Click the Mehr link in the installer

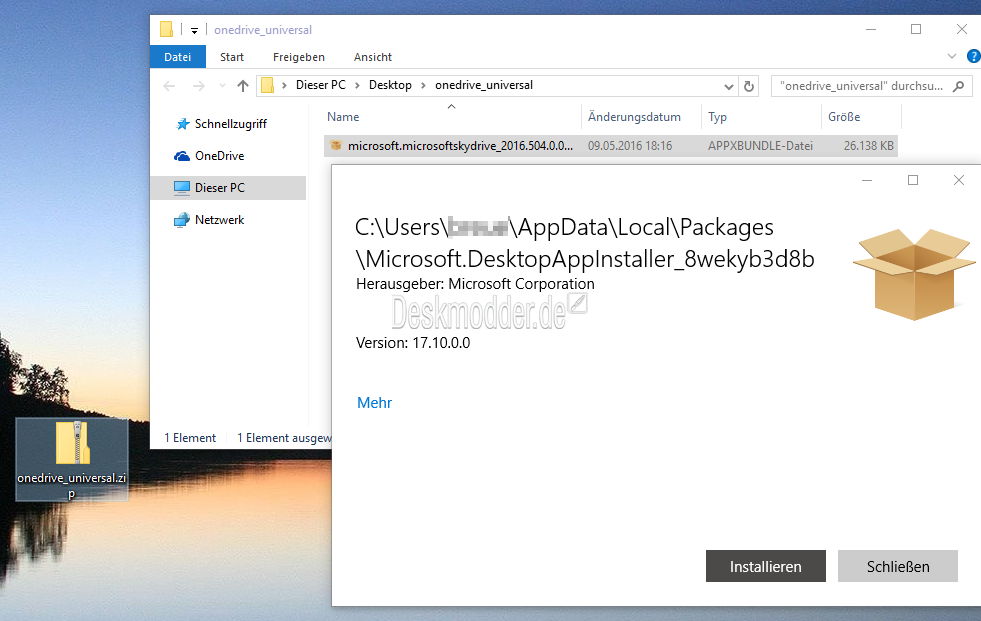pos(374,403)
